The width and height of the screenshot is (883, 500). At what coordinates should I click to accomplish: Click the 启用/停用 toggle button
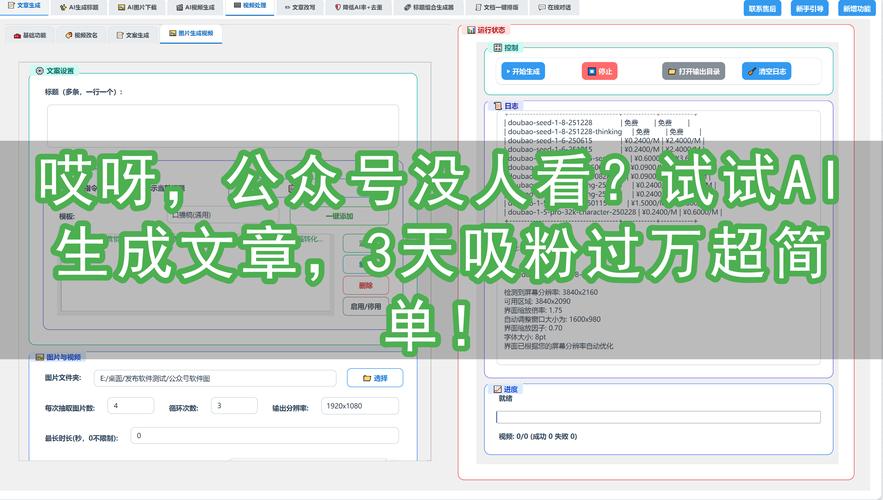pos(366,307)
